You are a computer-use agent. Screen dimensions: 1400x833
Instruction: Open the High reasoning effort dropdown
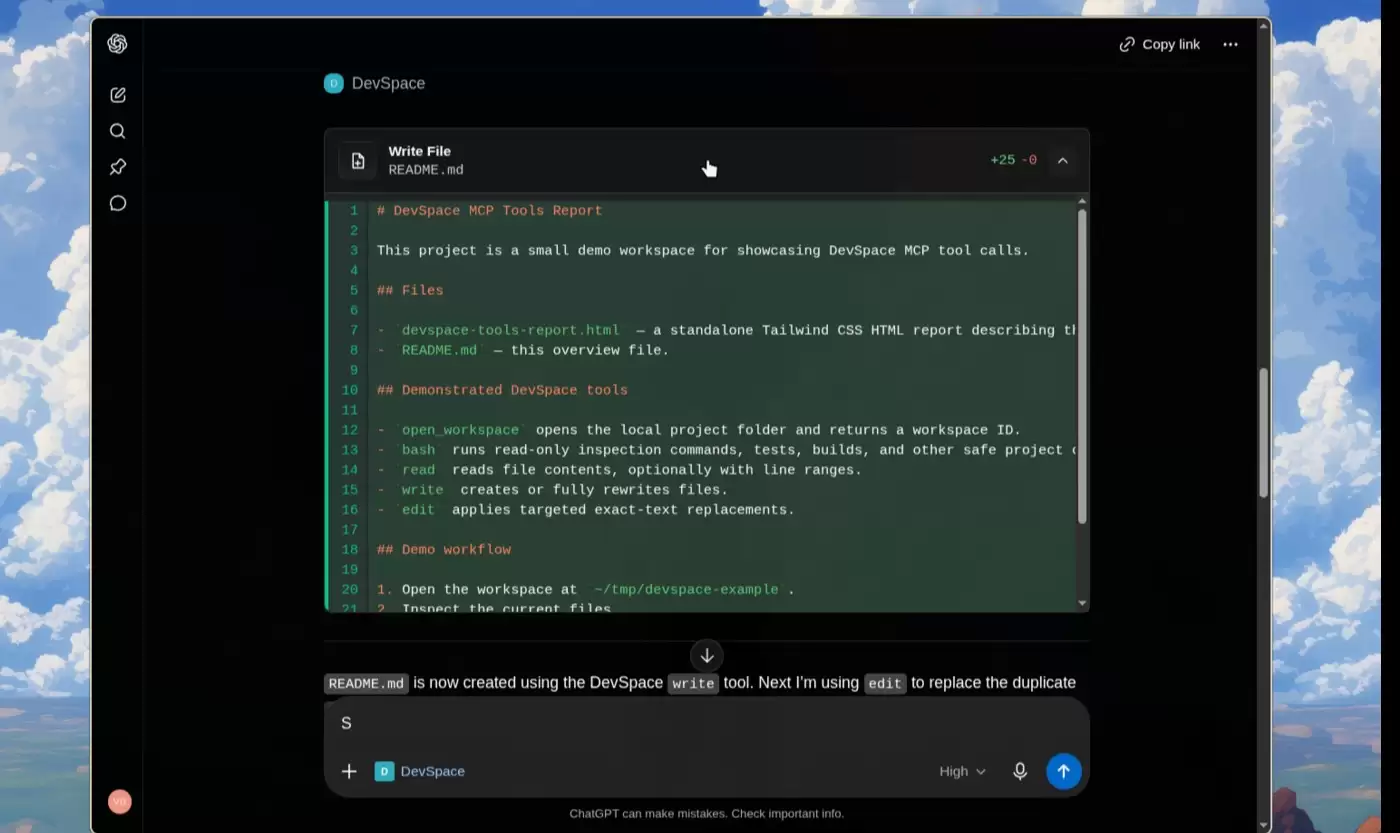point(962,771)
